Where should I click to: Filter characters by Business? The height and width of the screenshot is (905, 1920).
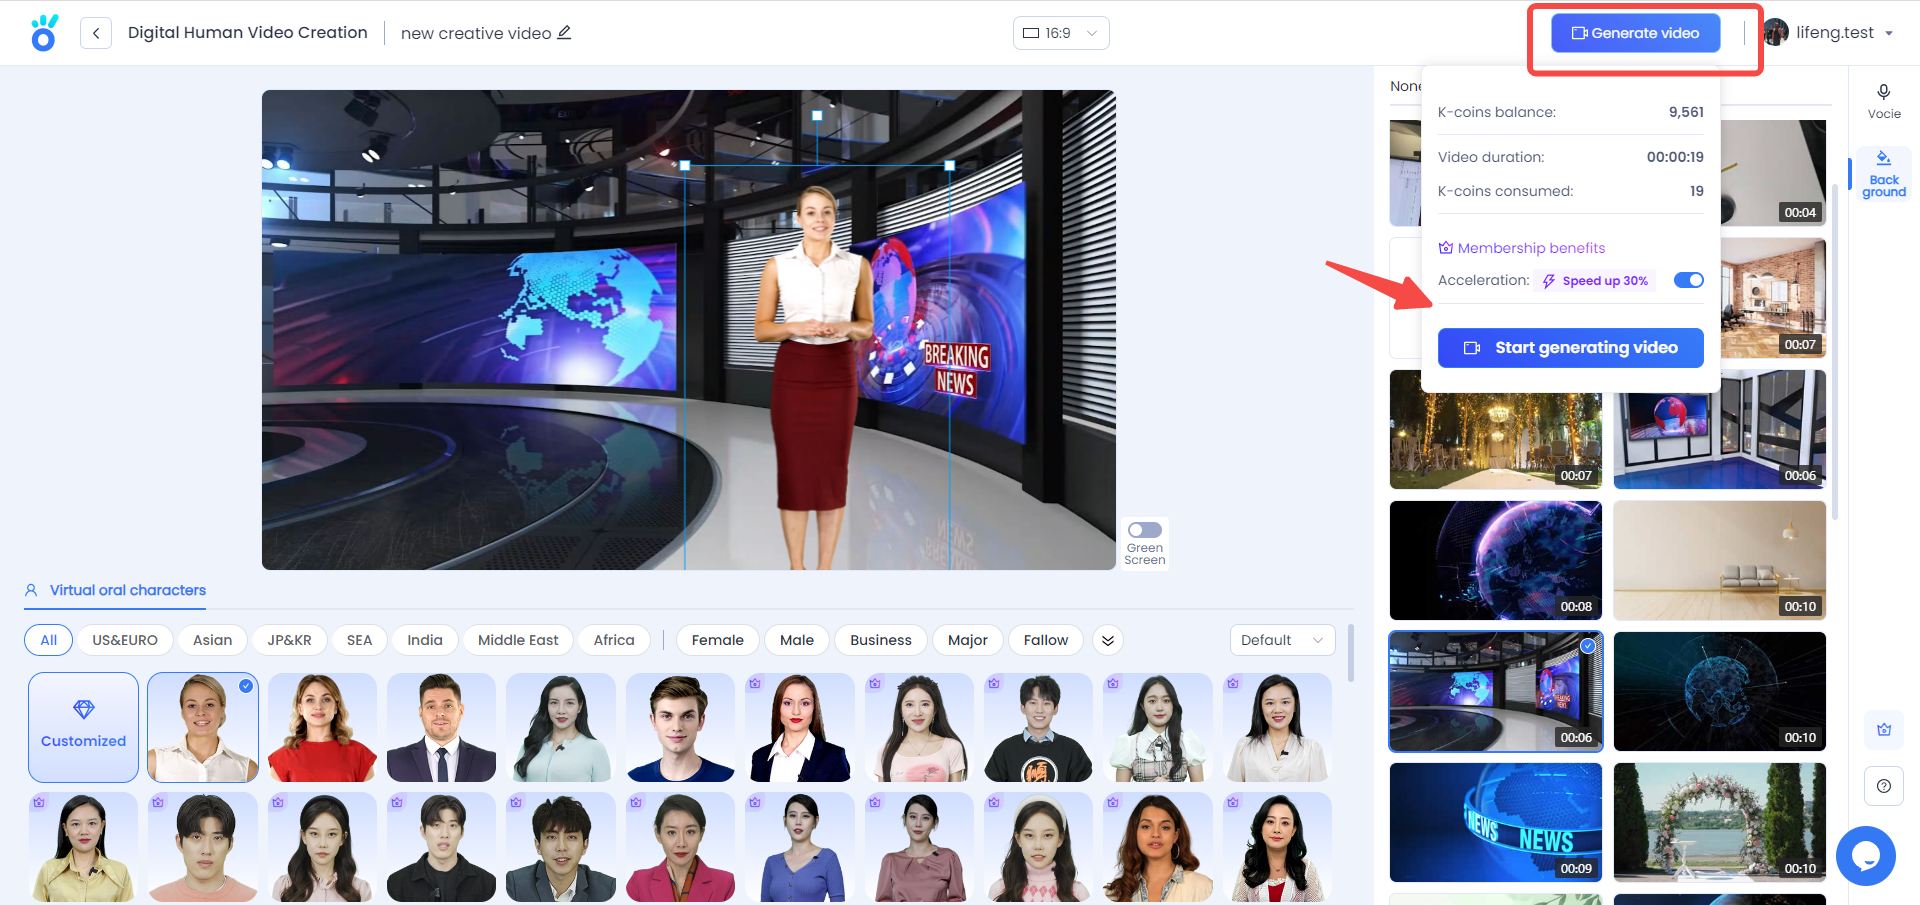click(881, 640)
